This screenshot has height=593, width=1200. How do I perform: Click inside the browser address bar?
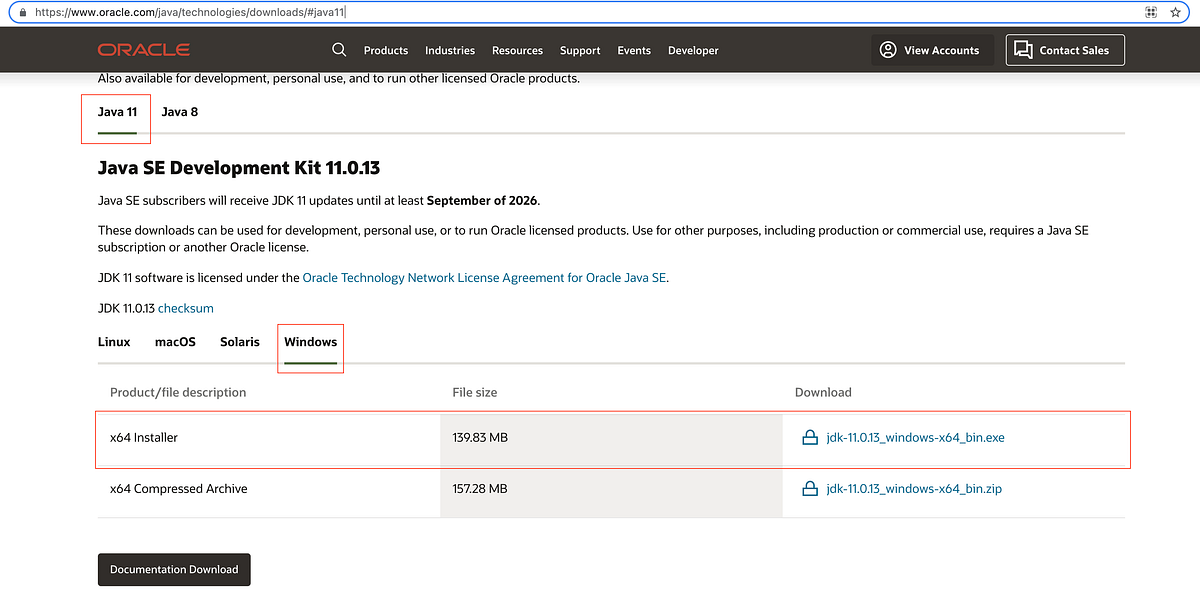(400, 12)
